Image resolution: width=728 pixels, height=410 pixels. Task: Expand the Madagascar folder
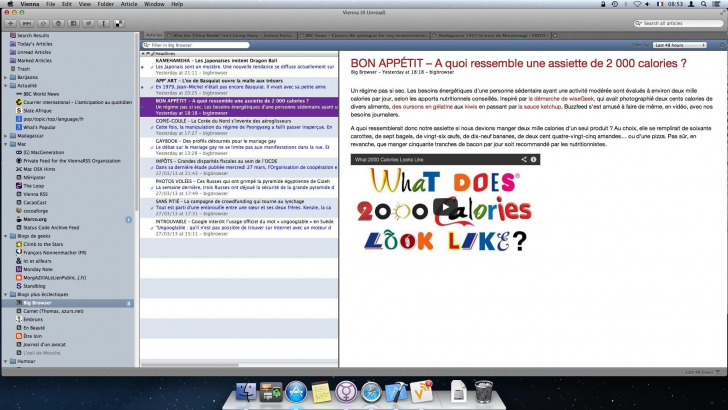[x=6, y=136]
